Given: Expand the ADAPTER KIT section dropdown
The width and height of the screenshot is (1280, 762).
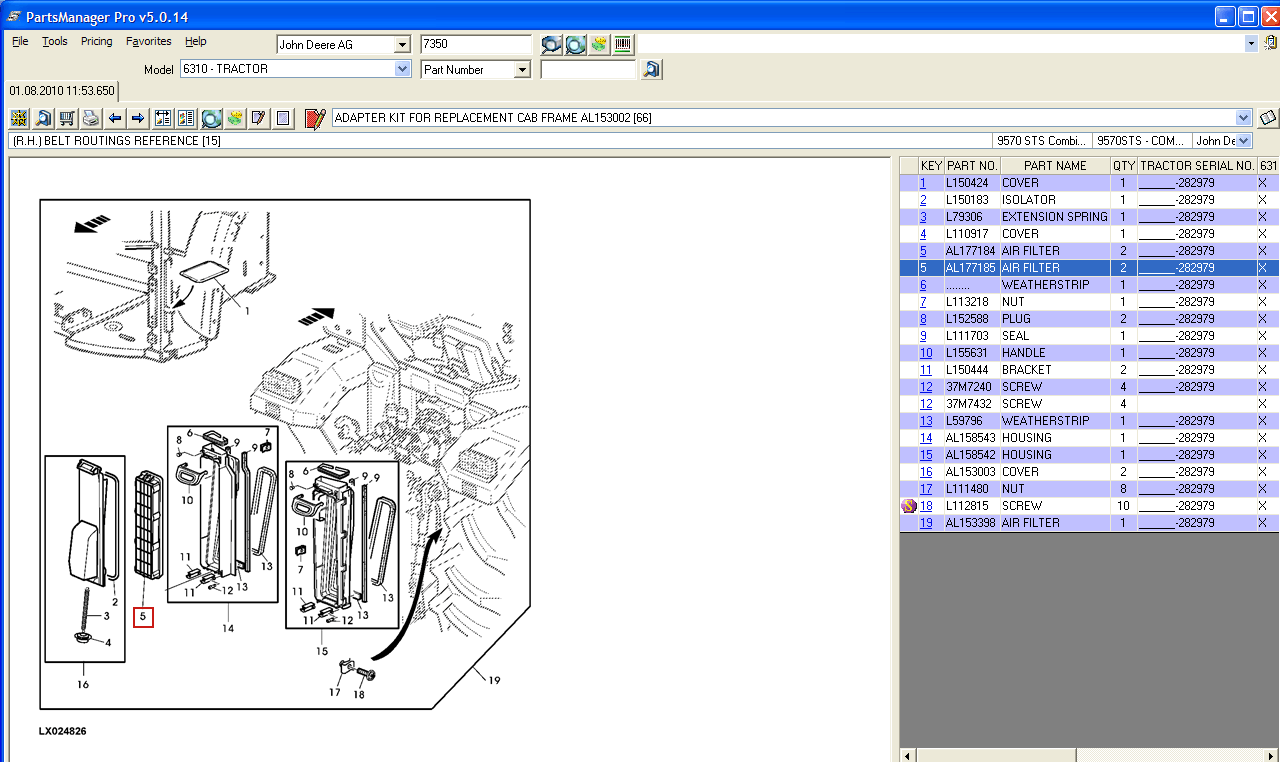Looking at the screenshot, I should click(1244, 118).
